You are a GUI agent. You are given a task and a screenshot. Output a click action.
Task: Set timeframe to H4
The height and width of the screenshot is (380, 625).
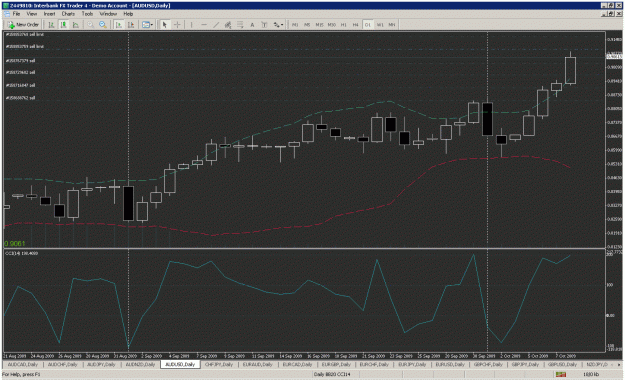point(356,25)
